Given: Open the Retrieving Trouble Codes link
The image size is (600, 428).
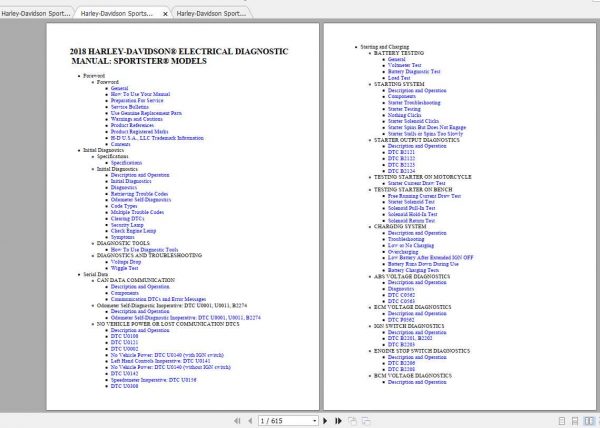Looking at the screenshot, I should click(139, 194).
